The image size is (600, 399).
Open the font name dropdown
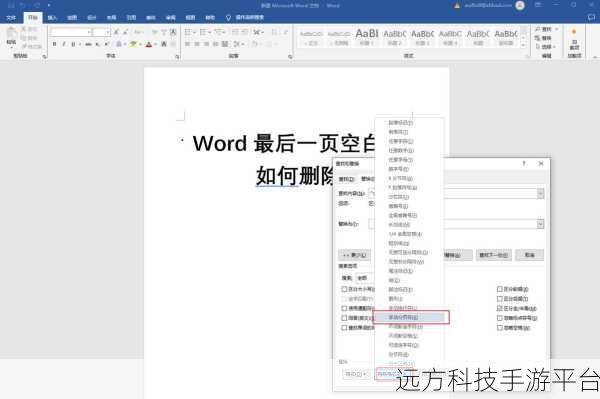click(89, 33)
